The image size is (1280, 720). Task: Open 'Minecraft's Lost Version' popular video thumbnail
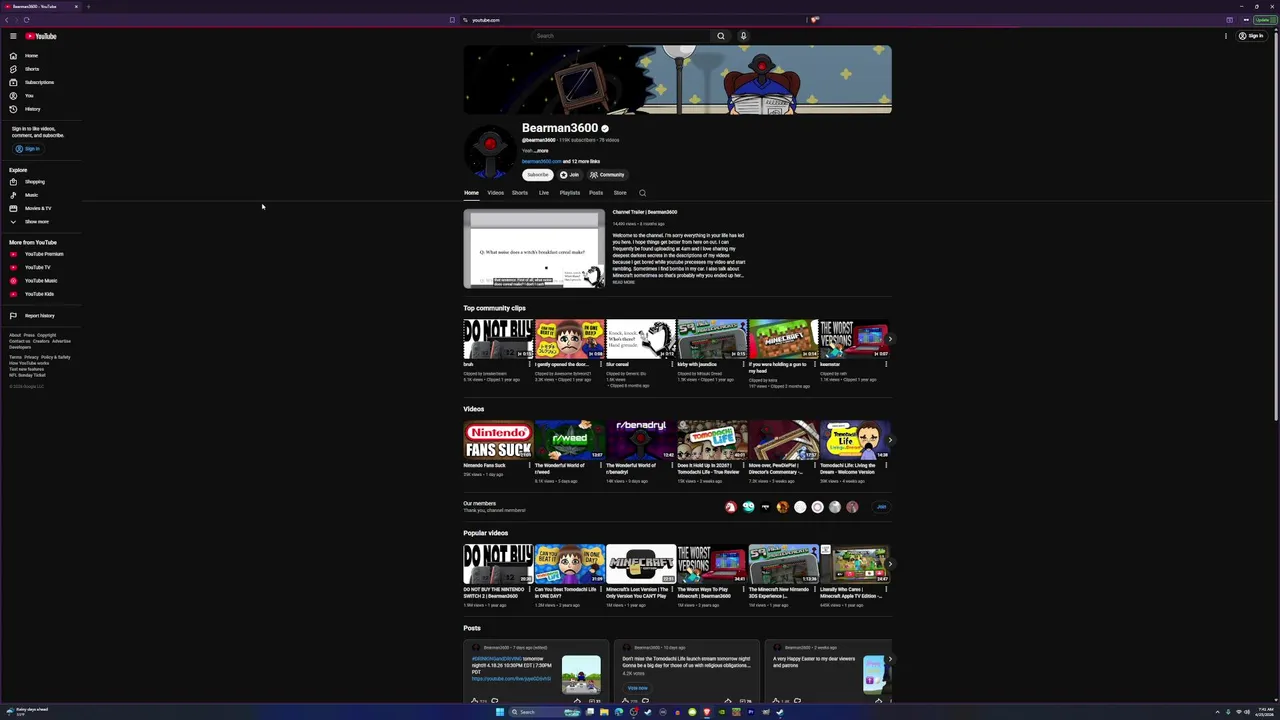tap(641, 564)
